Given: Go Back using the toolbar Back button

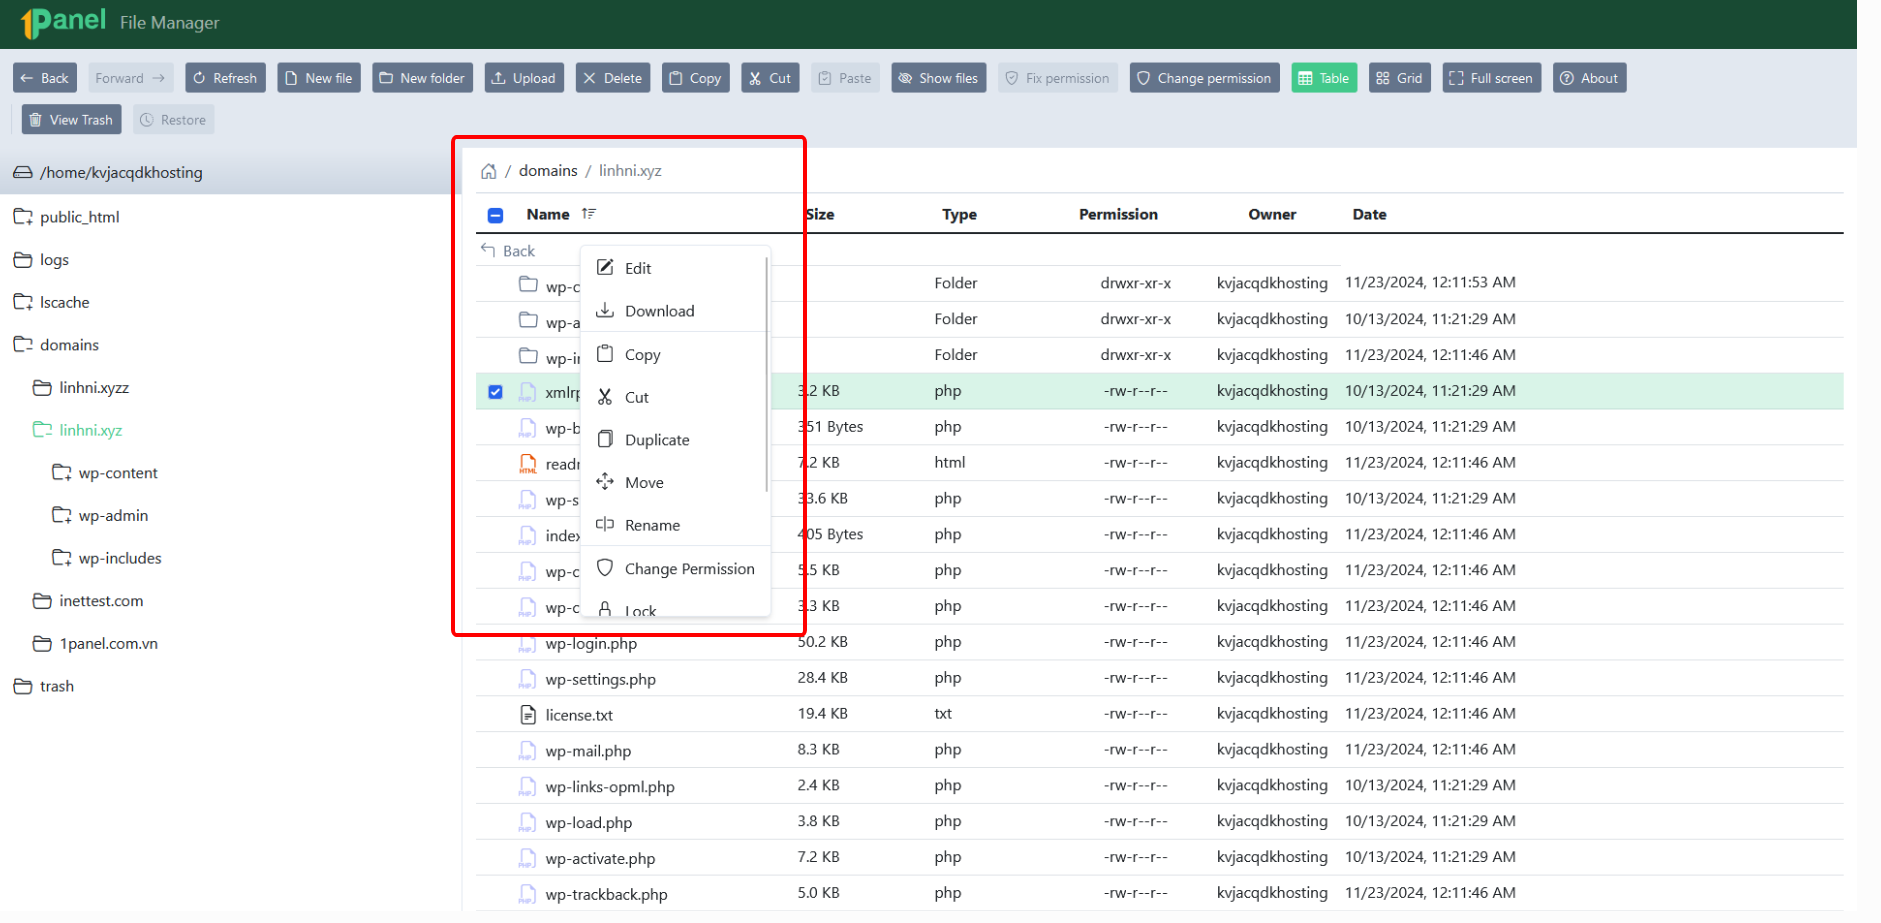Looking at the screenshot, I should point(45,78).
